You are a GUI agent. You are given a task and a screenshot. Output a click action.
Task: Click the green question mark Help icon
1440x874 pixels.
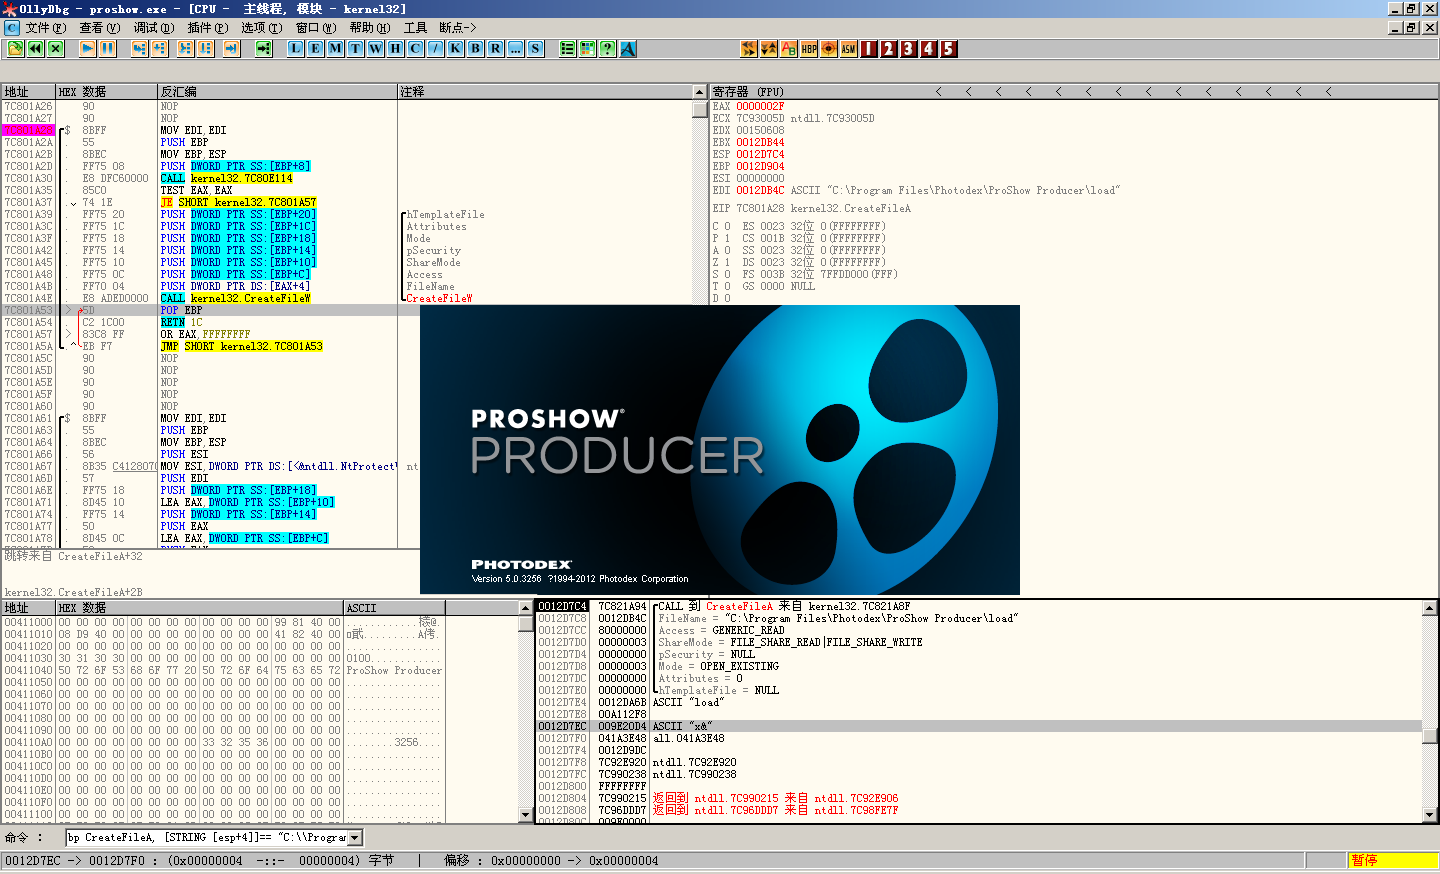pos(608,48)
